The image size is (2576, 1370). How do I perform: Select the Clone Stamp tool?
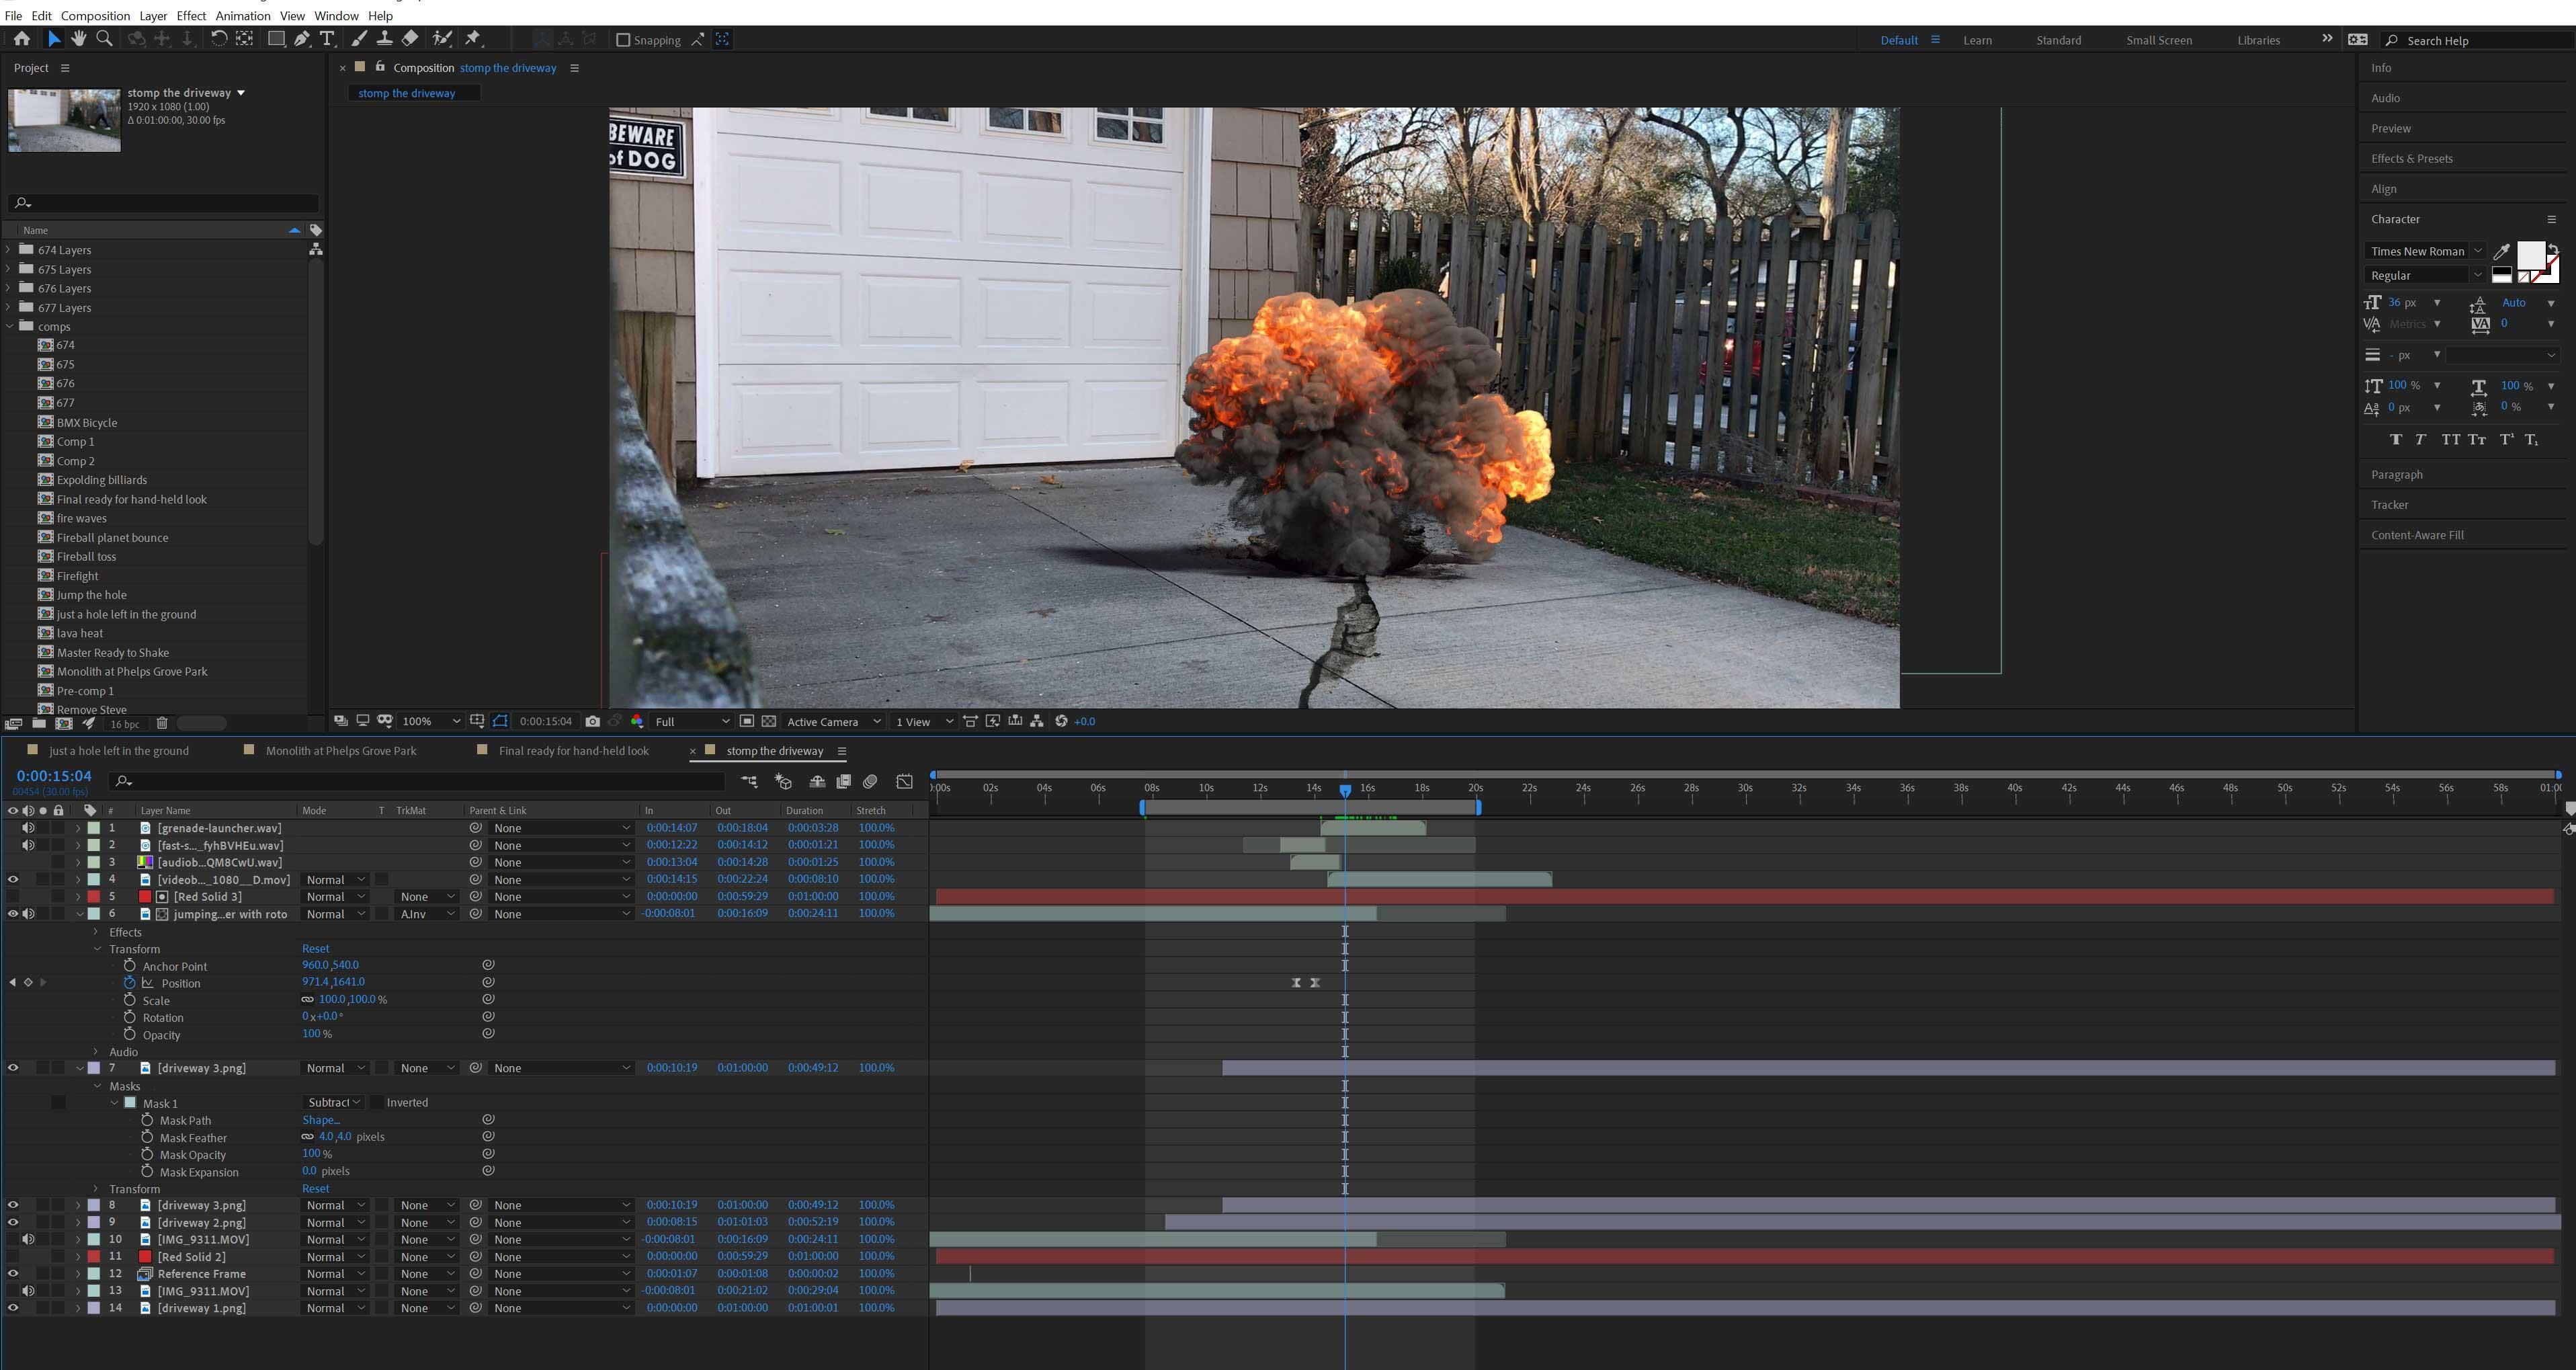point(384,39)
